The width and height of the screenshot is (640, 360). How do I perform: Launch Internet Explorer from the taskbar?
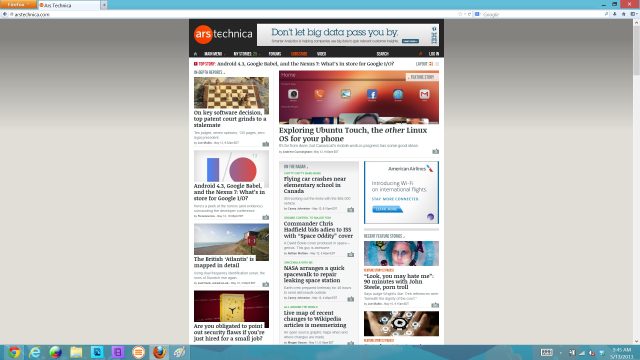pyautogui.click(x=35, y=352)
